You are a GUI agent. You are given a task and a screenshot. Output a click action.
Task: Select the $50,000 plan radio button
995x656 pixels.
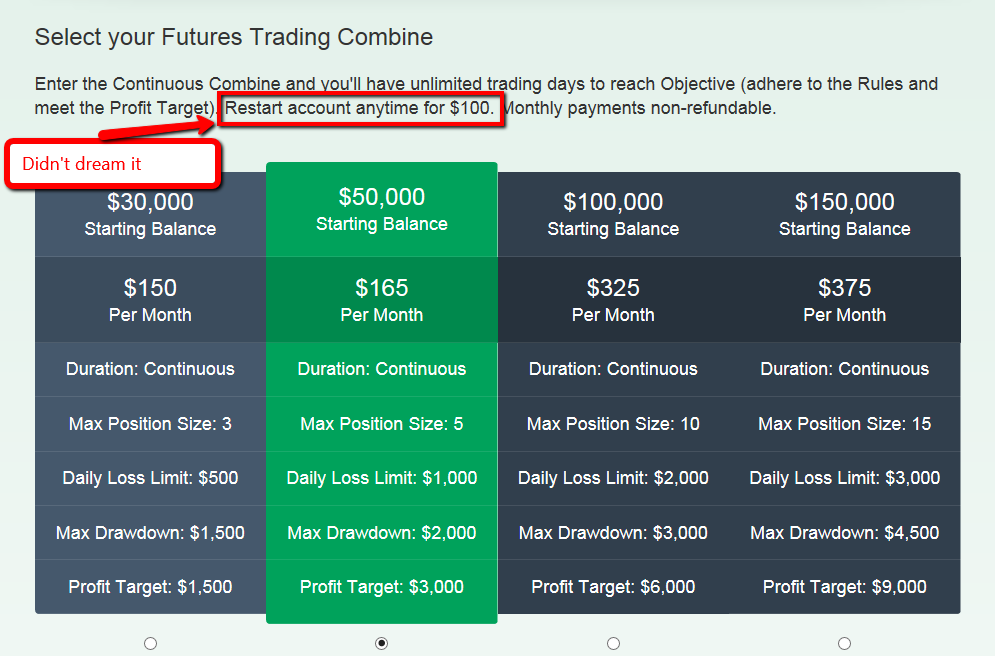[381, 643]
